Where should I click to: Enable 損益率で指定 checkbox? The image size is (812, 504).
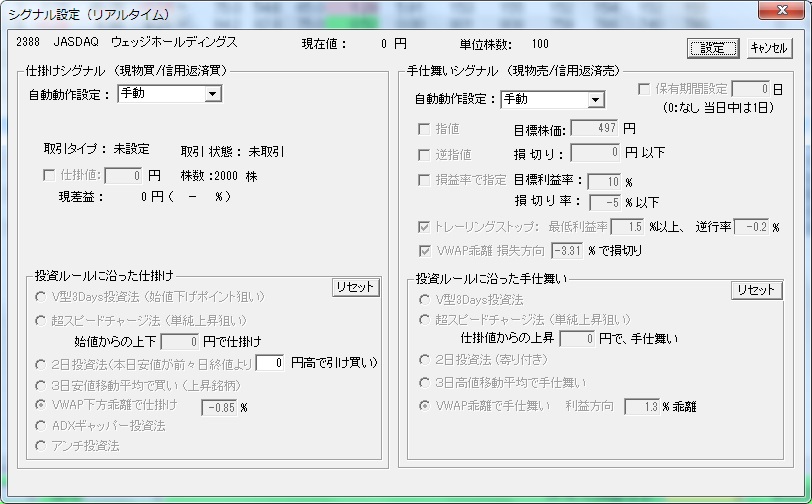click(424, 180)
